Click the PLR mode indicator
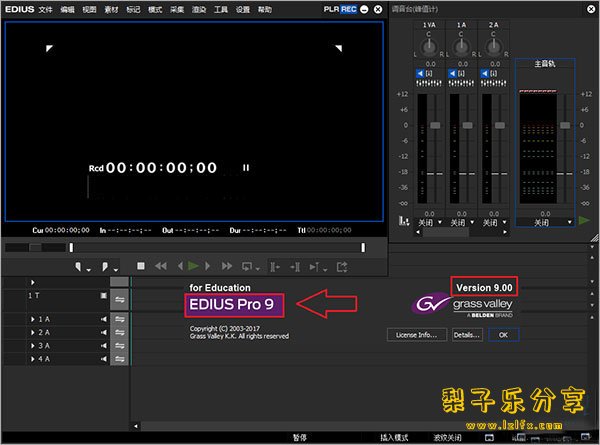Viewport: 600px width, 445px height. pyautogui.click(x=331, y=9)
